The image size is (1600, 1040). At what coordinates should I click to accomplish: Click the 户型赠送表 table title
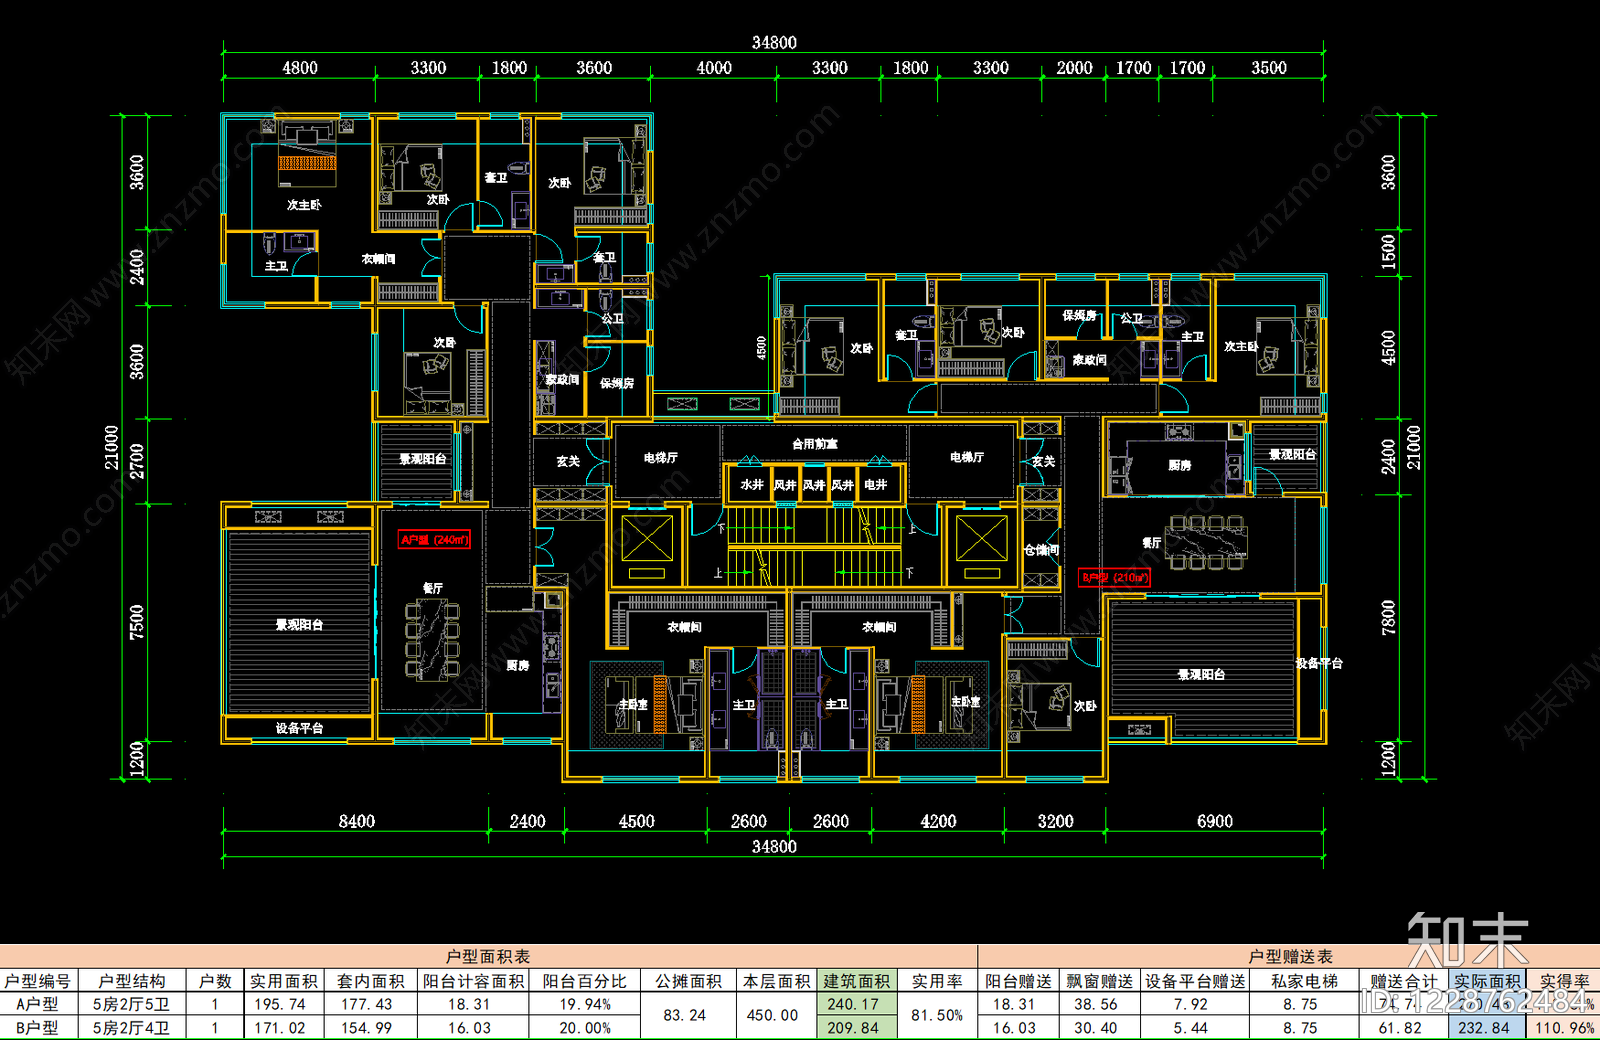1290,956
